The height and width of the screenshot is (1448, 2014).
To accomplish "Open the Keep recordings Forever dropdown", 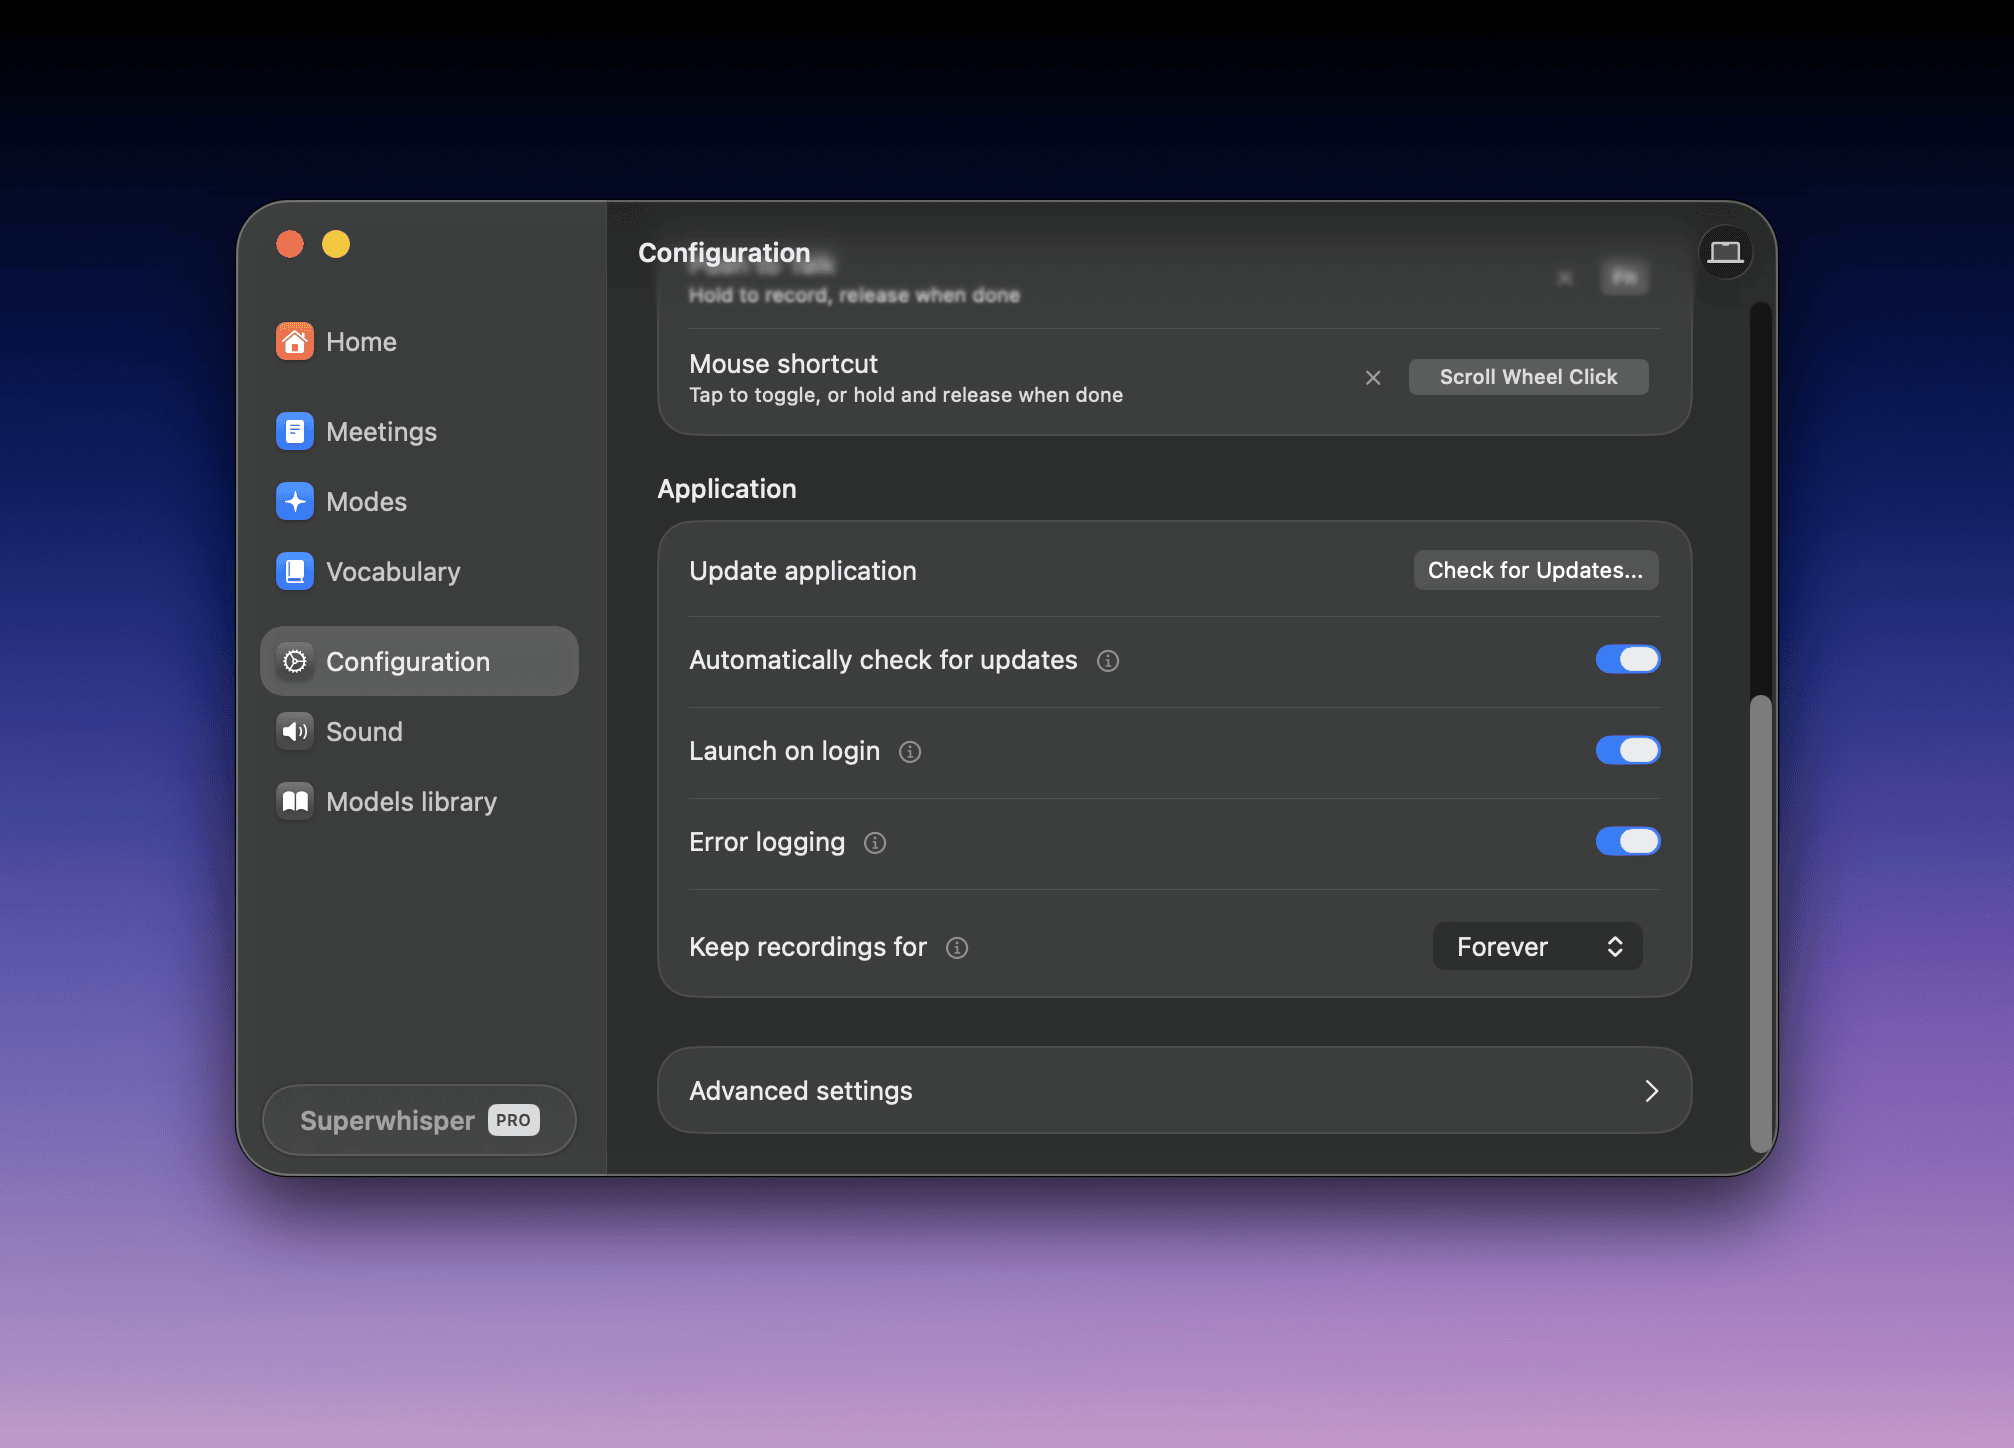I will 1537,947.
